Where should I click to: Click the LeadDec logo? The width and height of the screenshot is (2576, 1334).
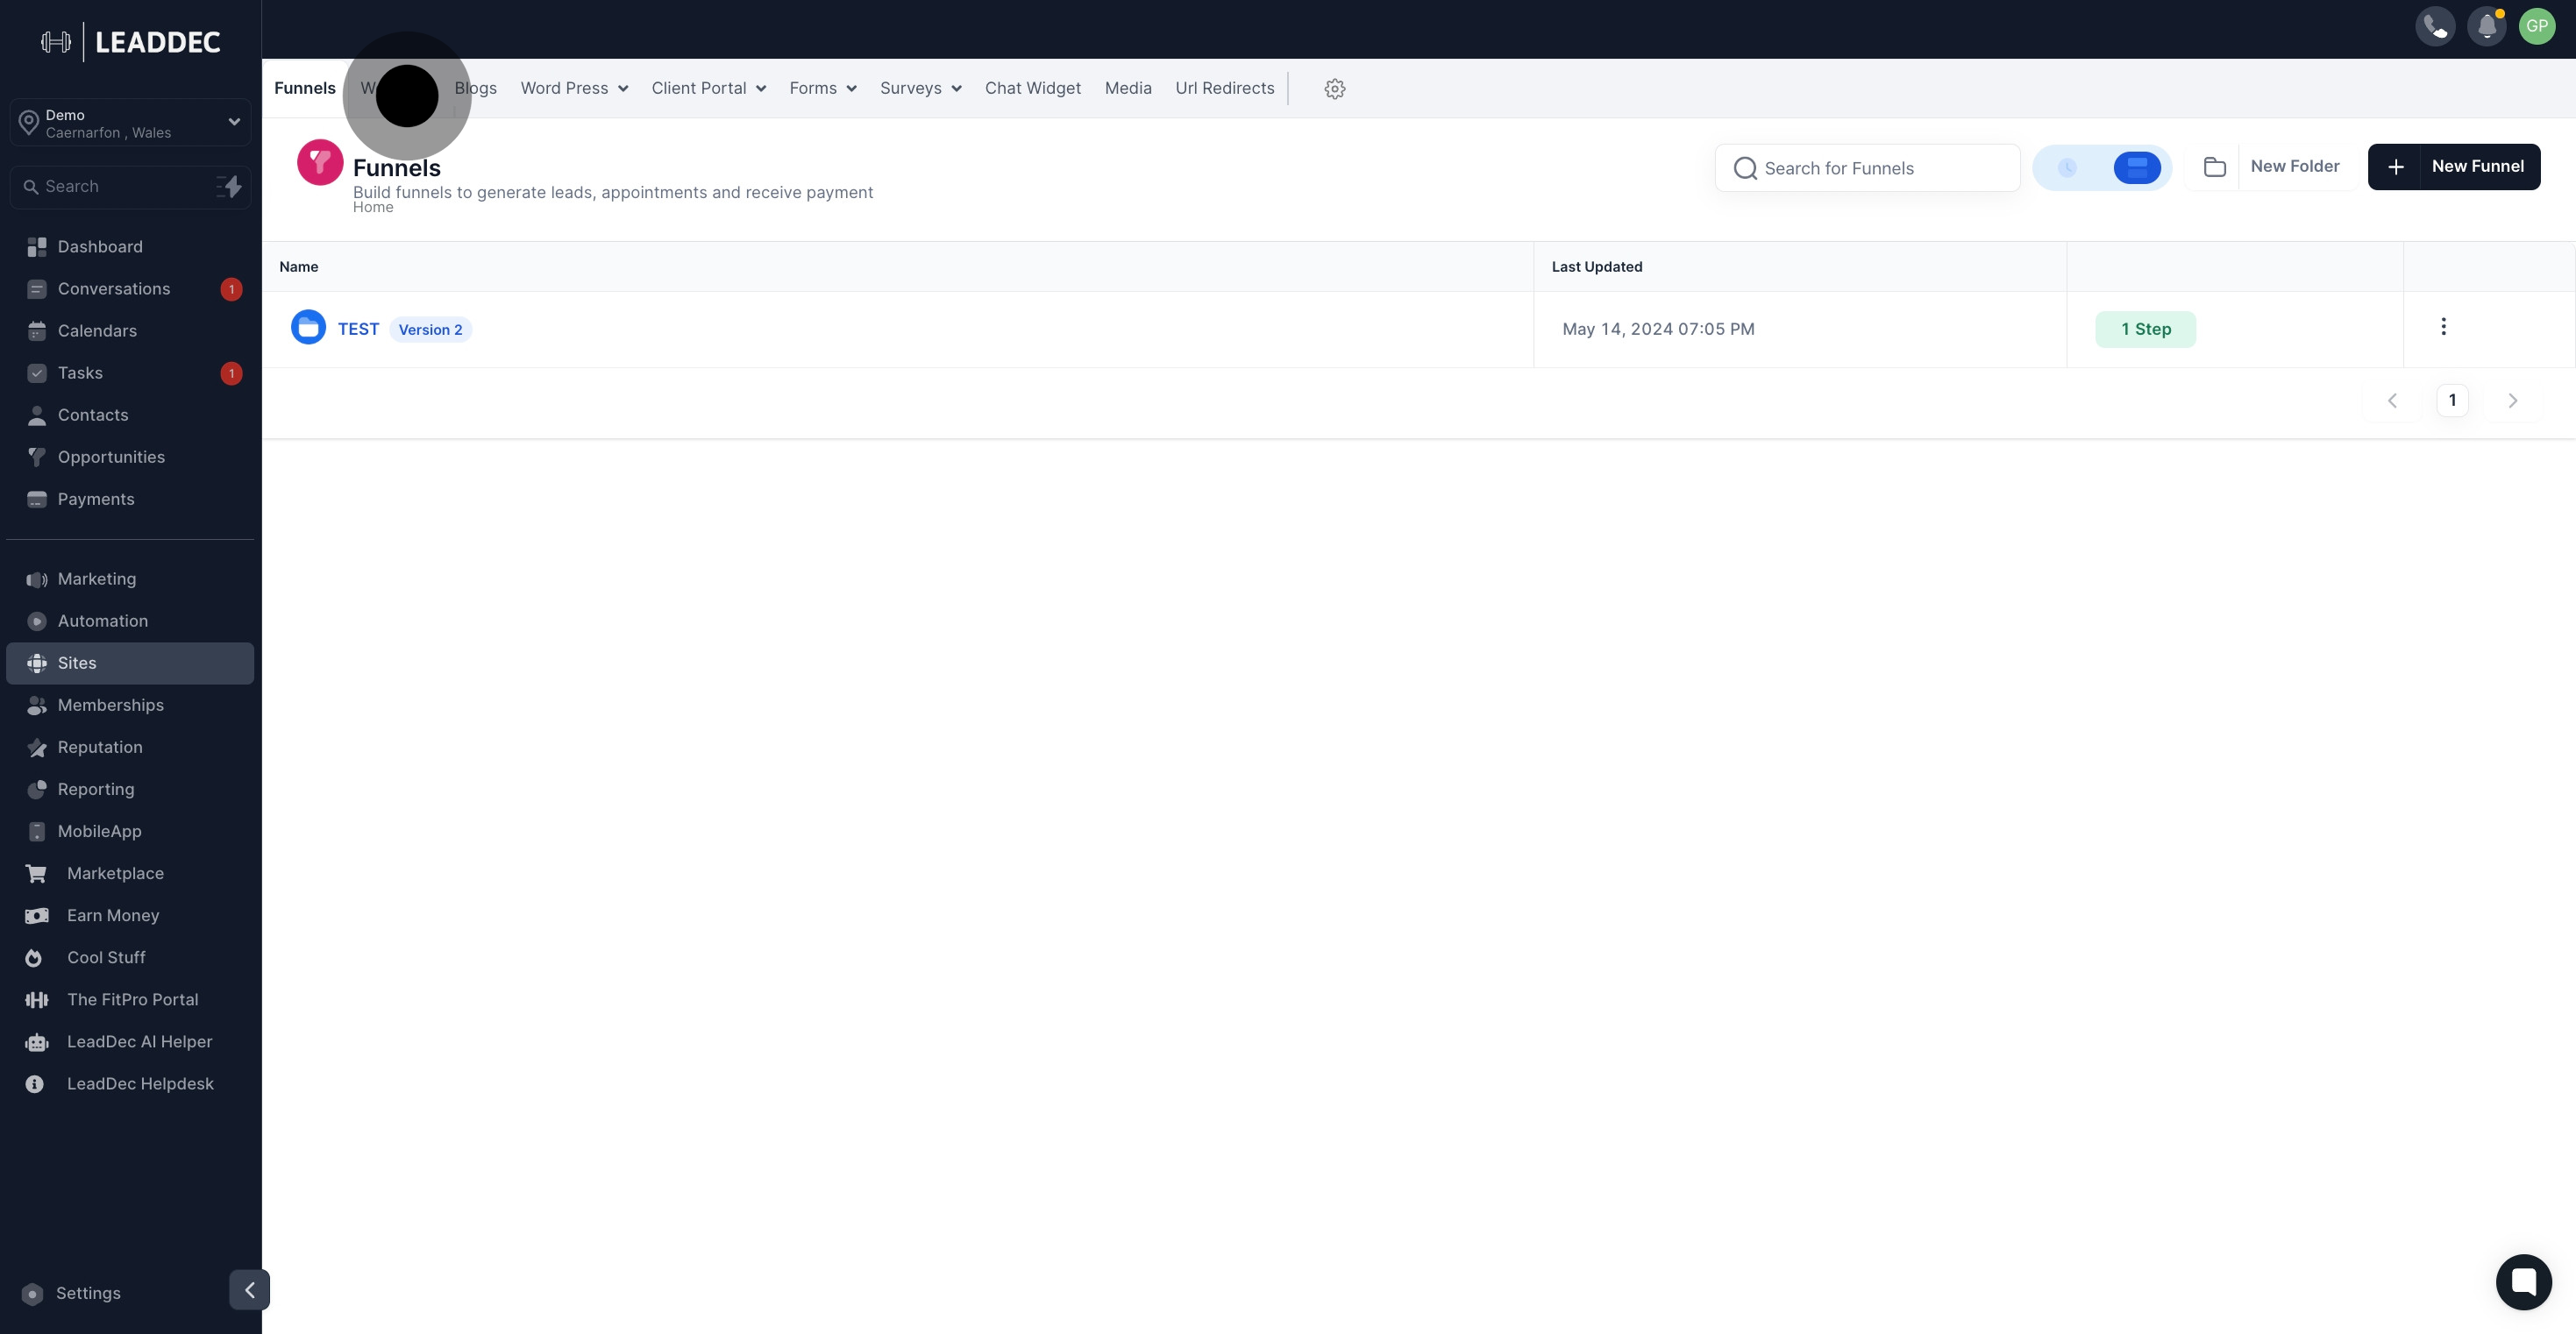pos(130,42)
